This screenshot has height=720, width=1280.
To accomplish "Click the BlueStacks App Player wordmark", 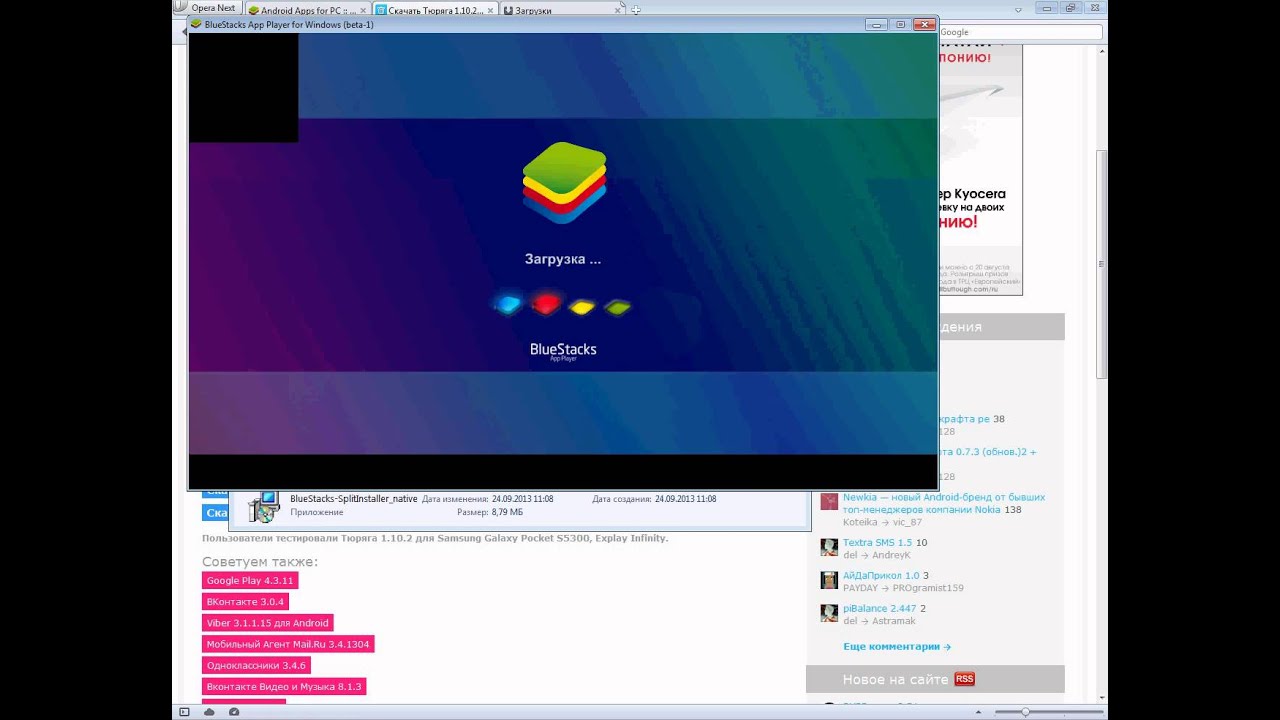I will pos(563,351).
